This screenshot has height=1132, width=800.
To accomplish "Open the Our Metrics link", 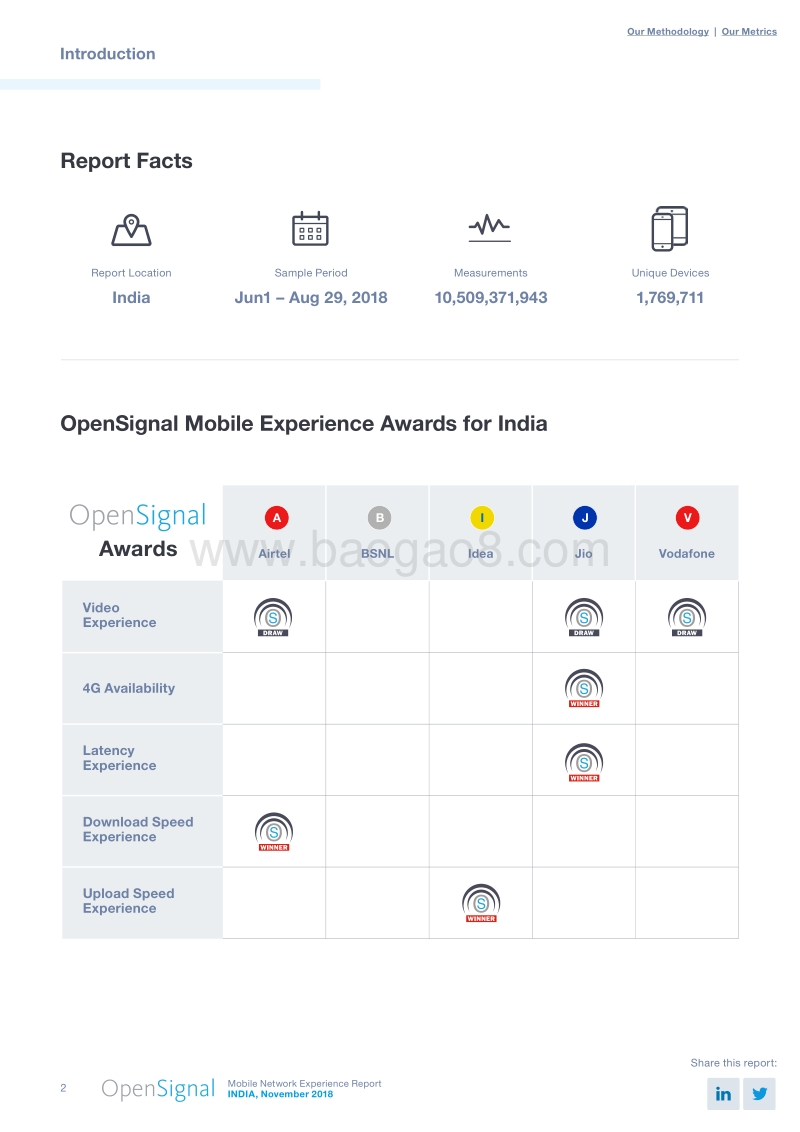I will tap(749, 31).
